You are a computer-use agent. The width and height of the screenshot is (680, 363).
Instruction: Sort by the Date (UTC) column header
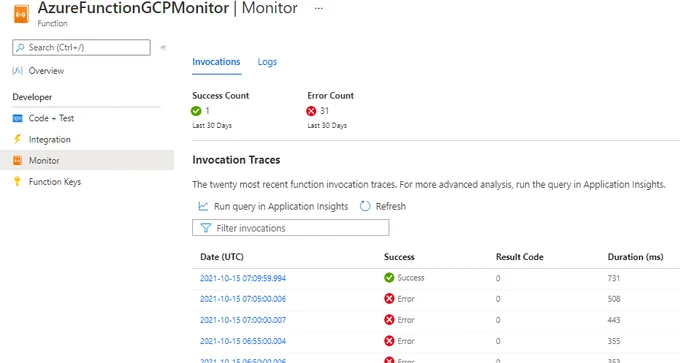coord(222,257)
